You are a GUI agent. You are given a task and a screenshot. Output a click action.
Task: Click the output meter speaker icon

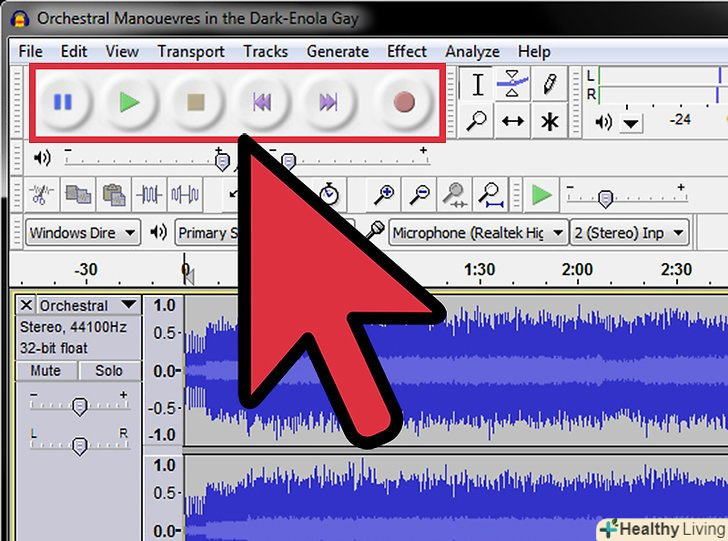604,122
